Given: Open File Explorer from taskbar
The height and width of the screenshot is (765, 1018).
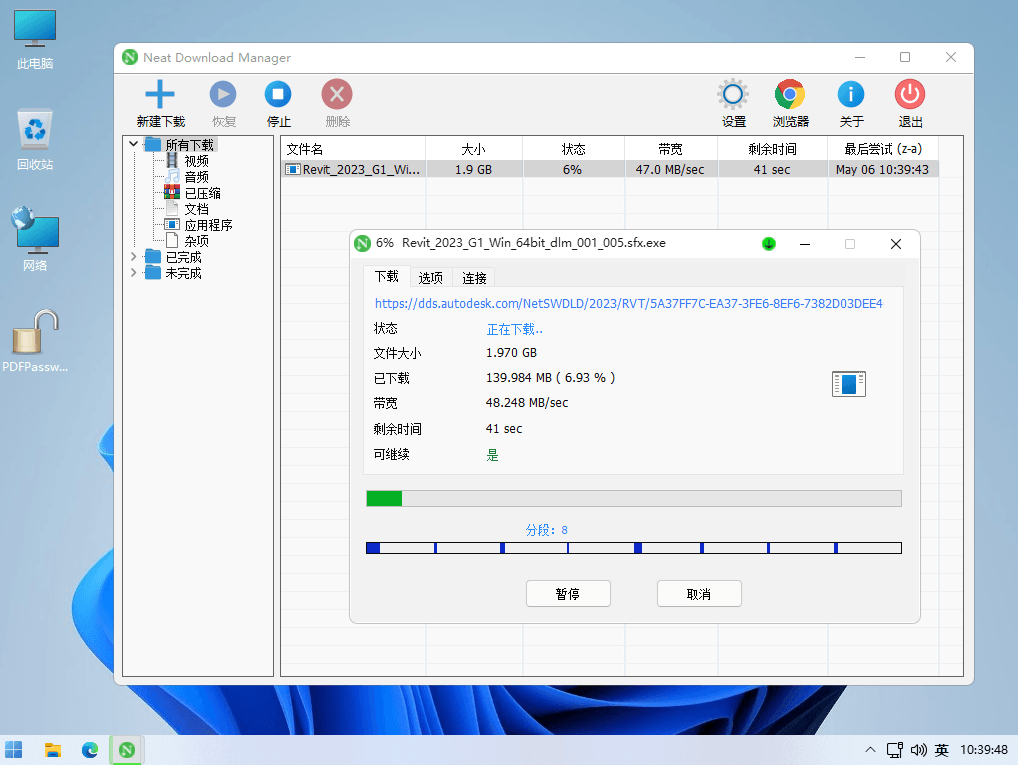Looking at the screenshot, I should click(x=53, y=750).
